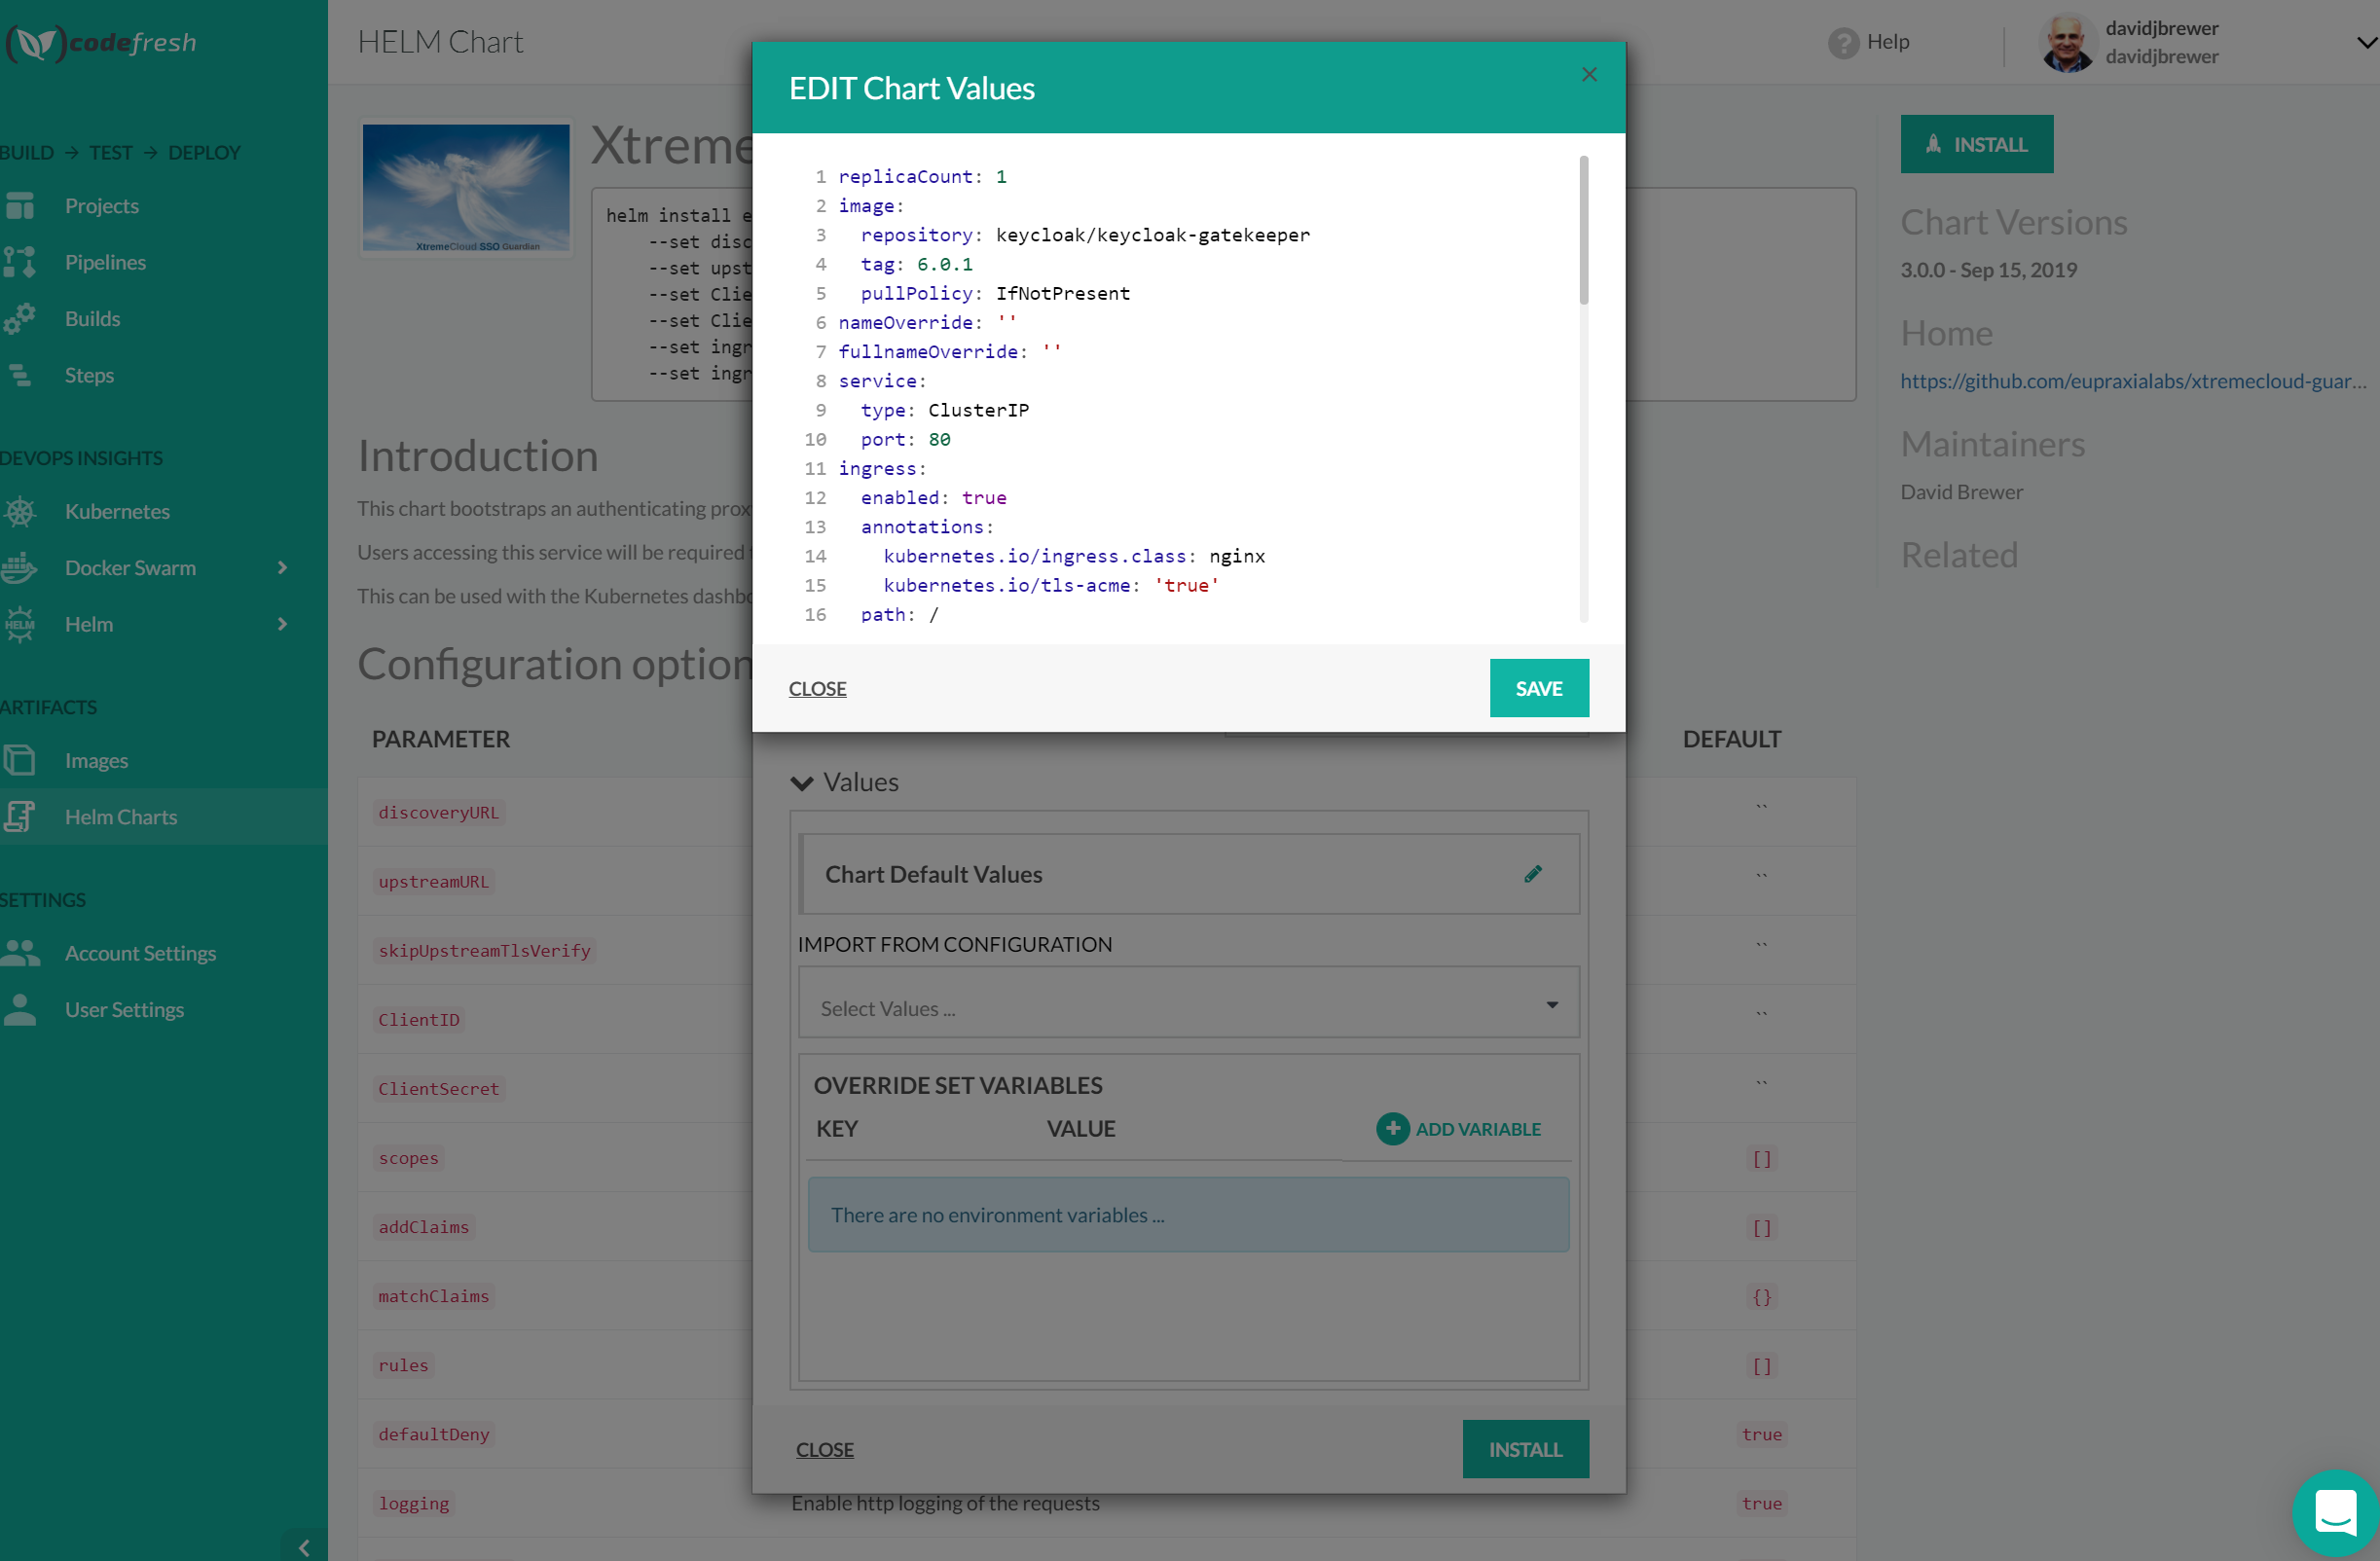Click 'pullPolicy: IfNotPresent' line in editor
This screenshot has width=2380, height=1561.
click(x=995, y=293)
